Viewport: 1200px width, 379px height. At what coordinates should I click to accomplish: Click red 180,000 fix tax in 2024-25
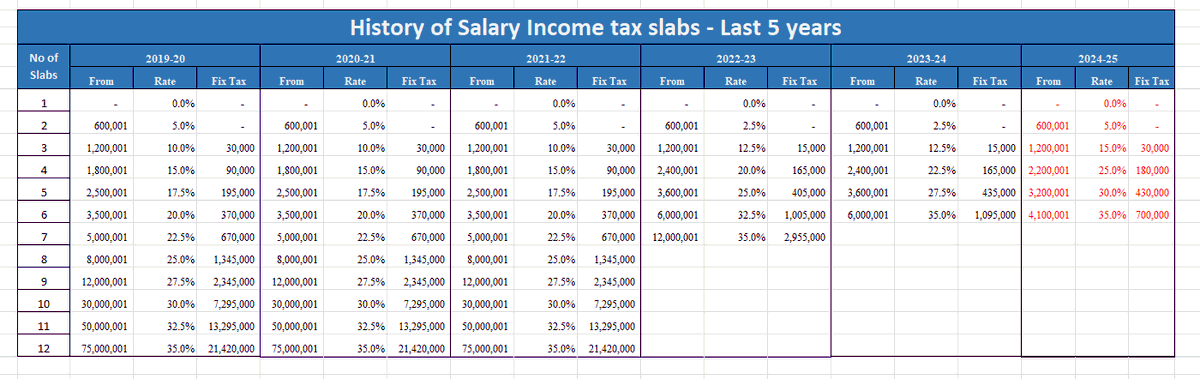click(x=1152, y=171)
